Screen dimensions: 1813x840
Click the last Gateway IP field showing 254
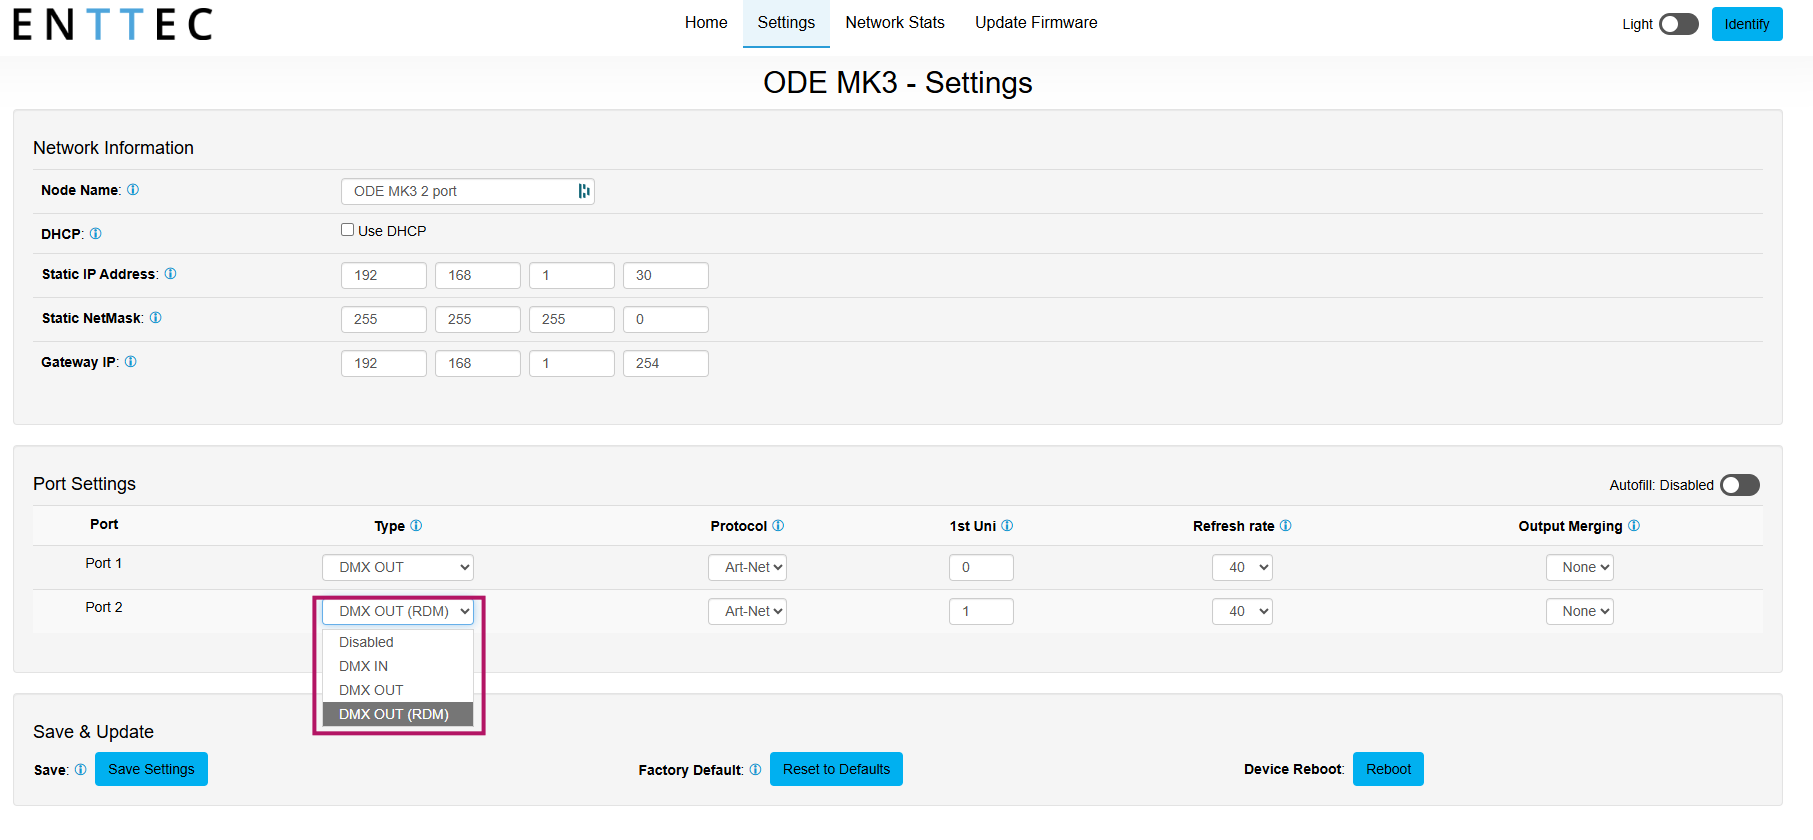666,363
